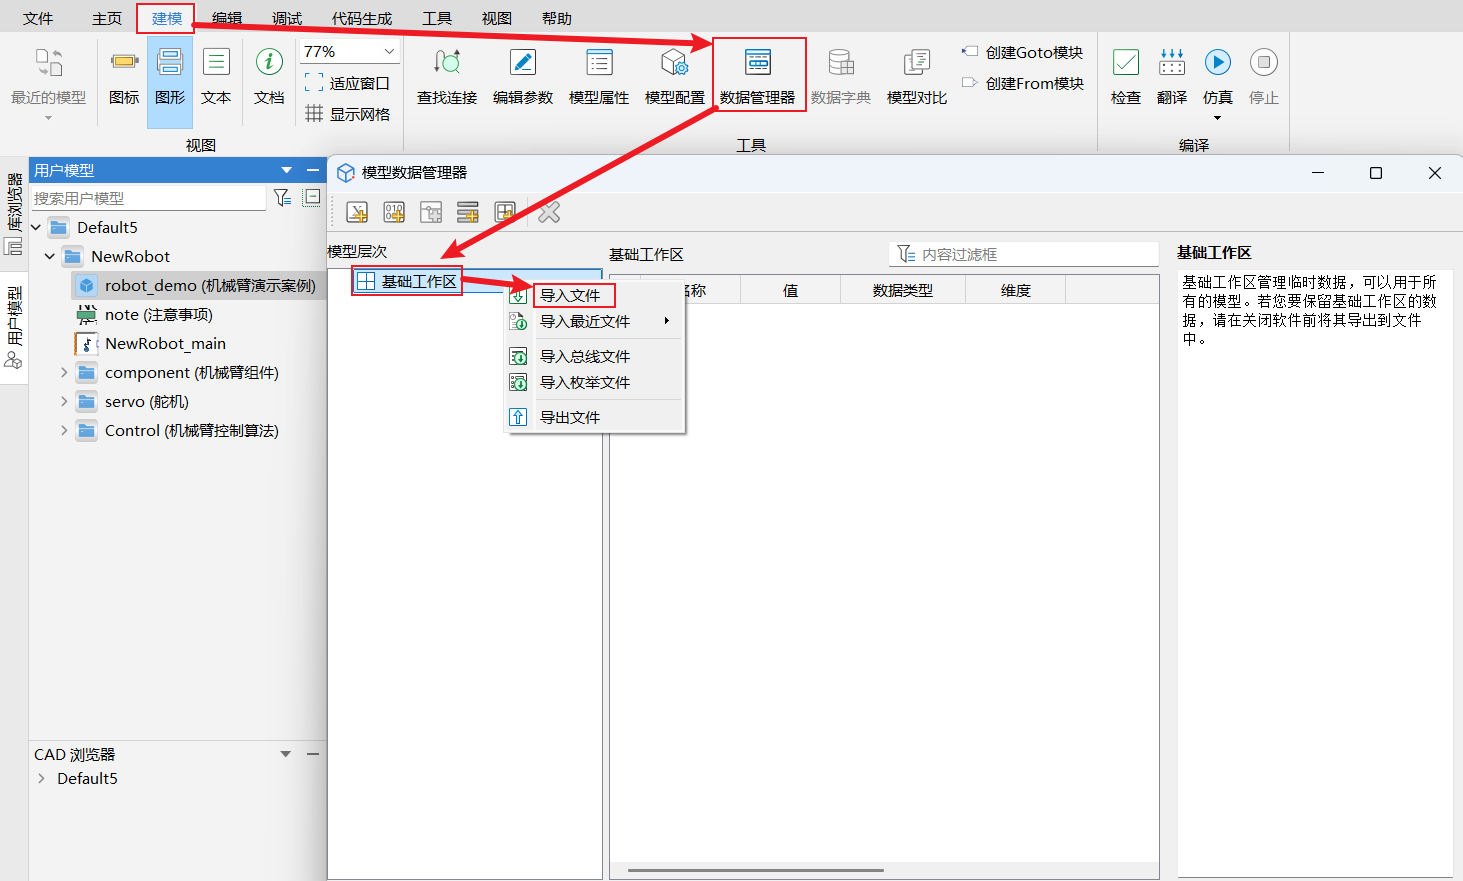Click the 翻译 compile icon
Viewport: 1463px width, 881px height.
click(1171, 75)
